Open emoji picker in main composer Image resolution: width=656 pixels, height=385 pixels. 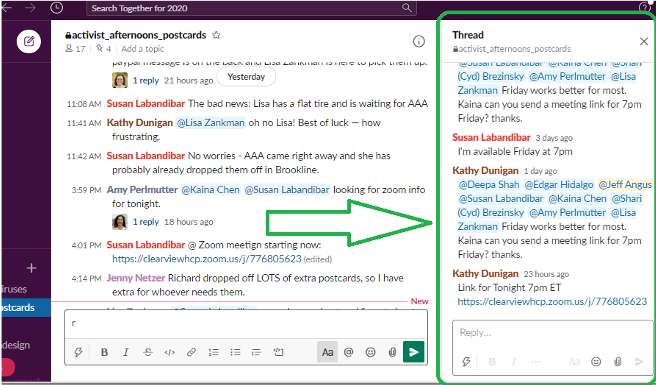pyautogui.click(x=370, y=352)
